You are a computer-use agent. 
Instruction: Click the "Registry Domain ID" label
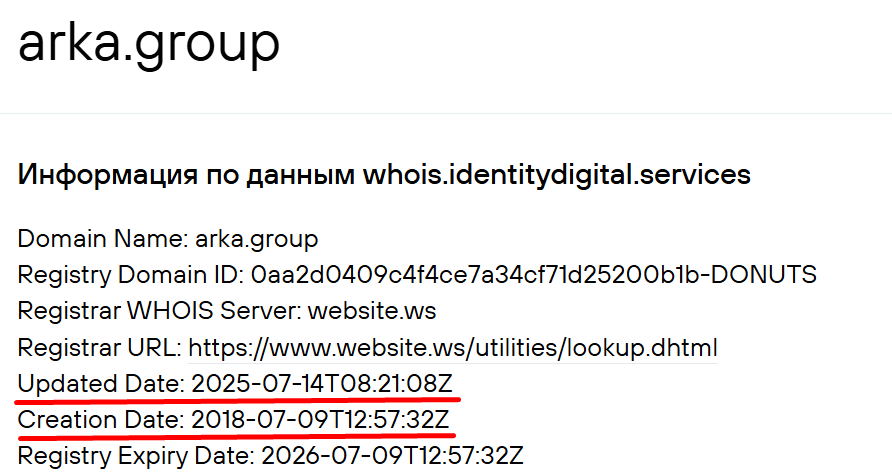pyautogui.click(x=128, y=275)
